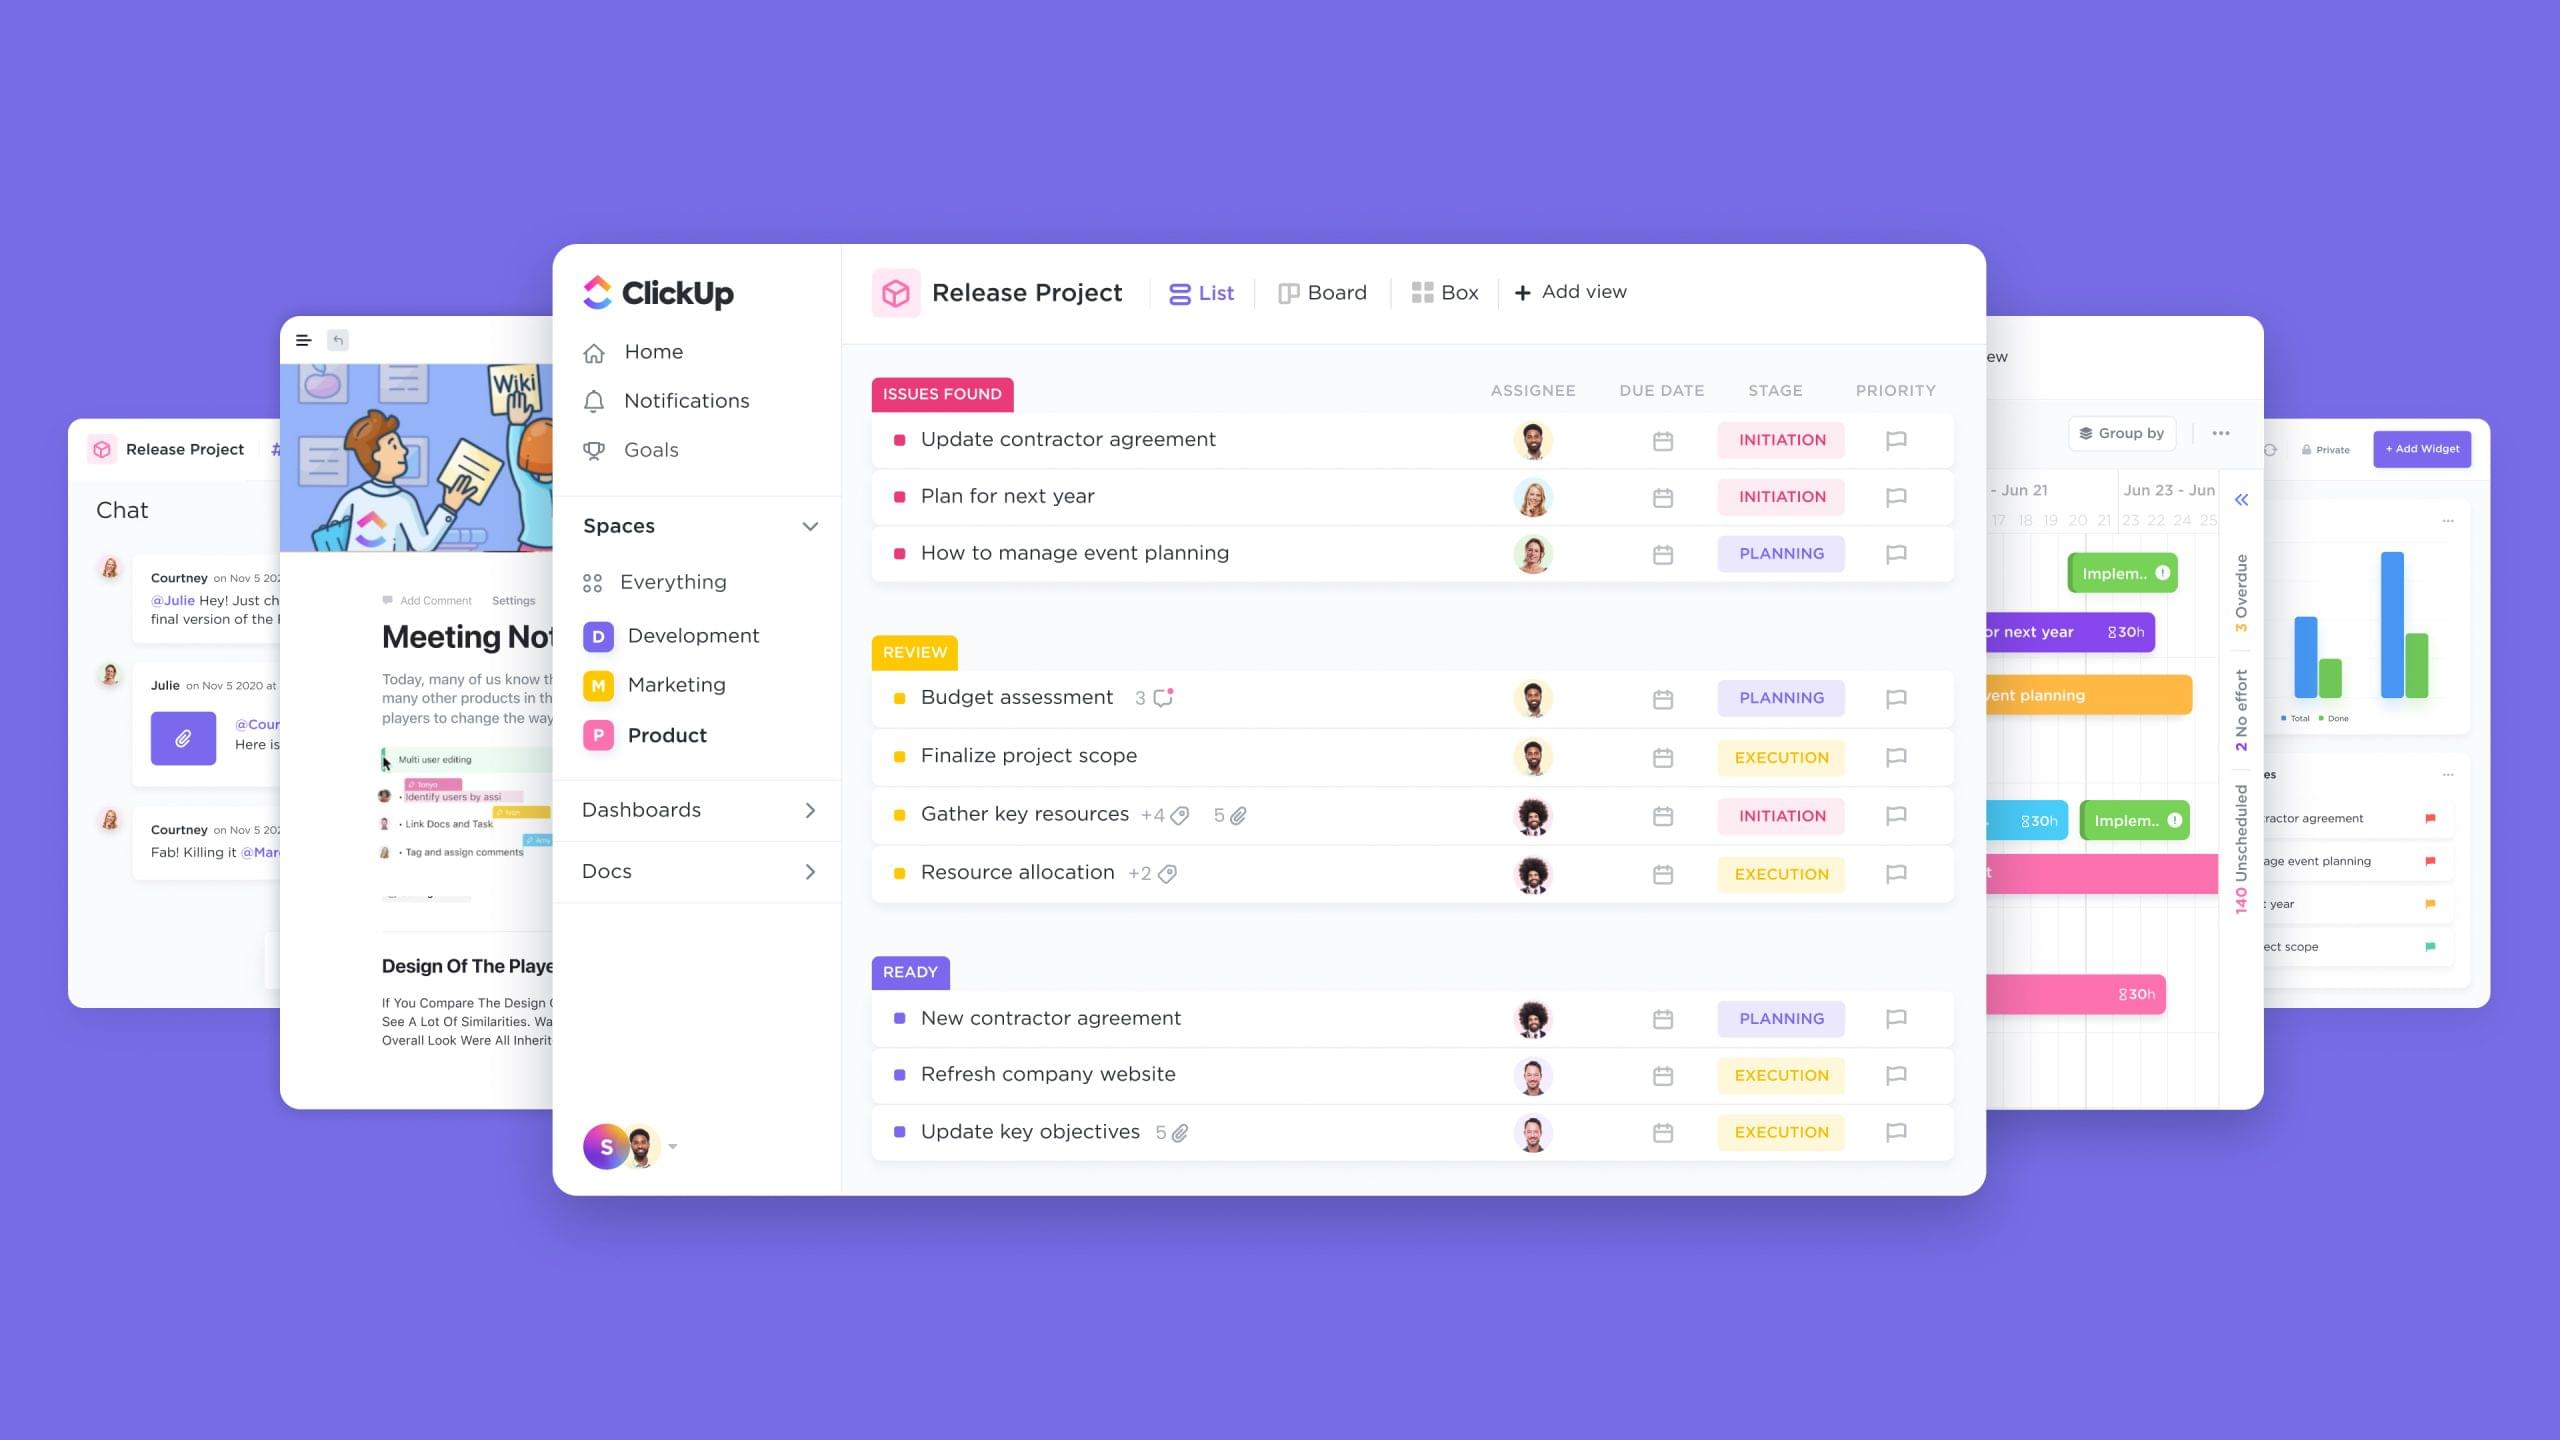Select the Marketing space item
The height and width of the screenshot is (1440, 2560).
[x=673, y=684]
